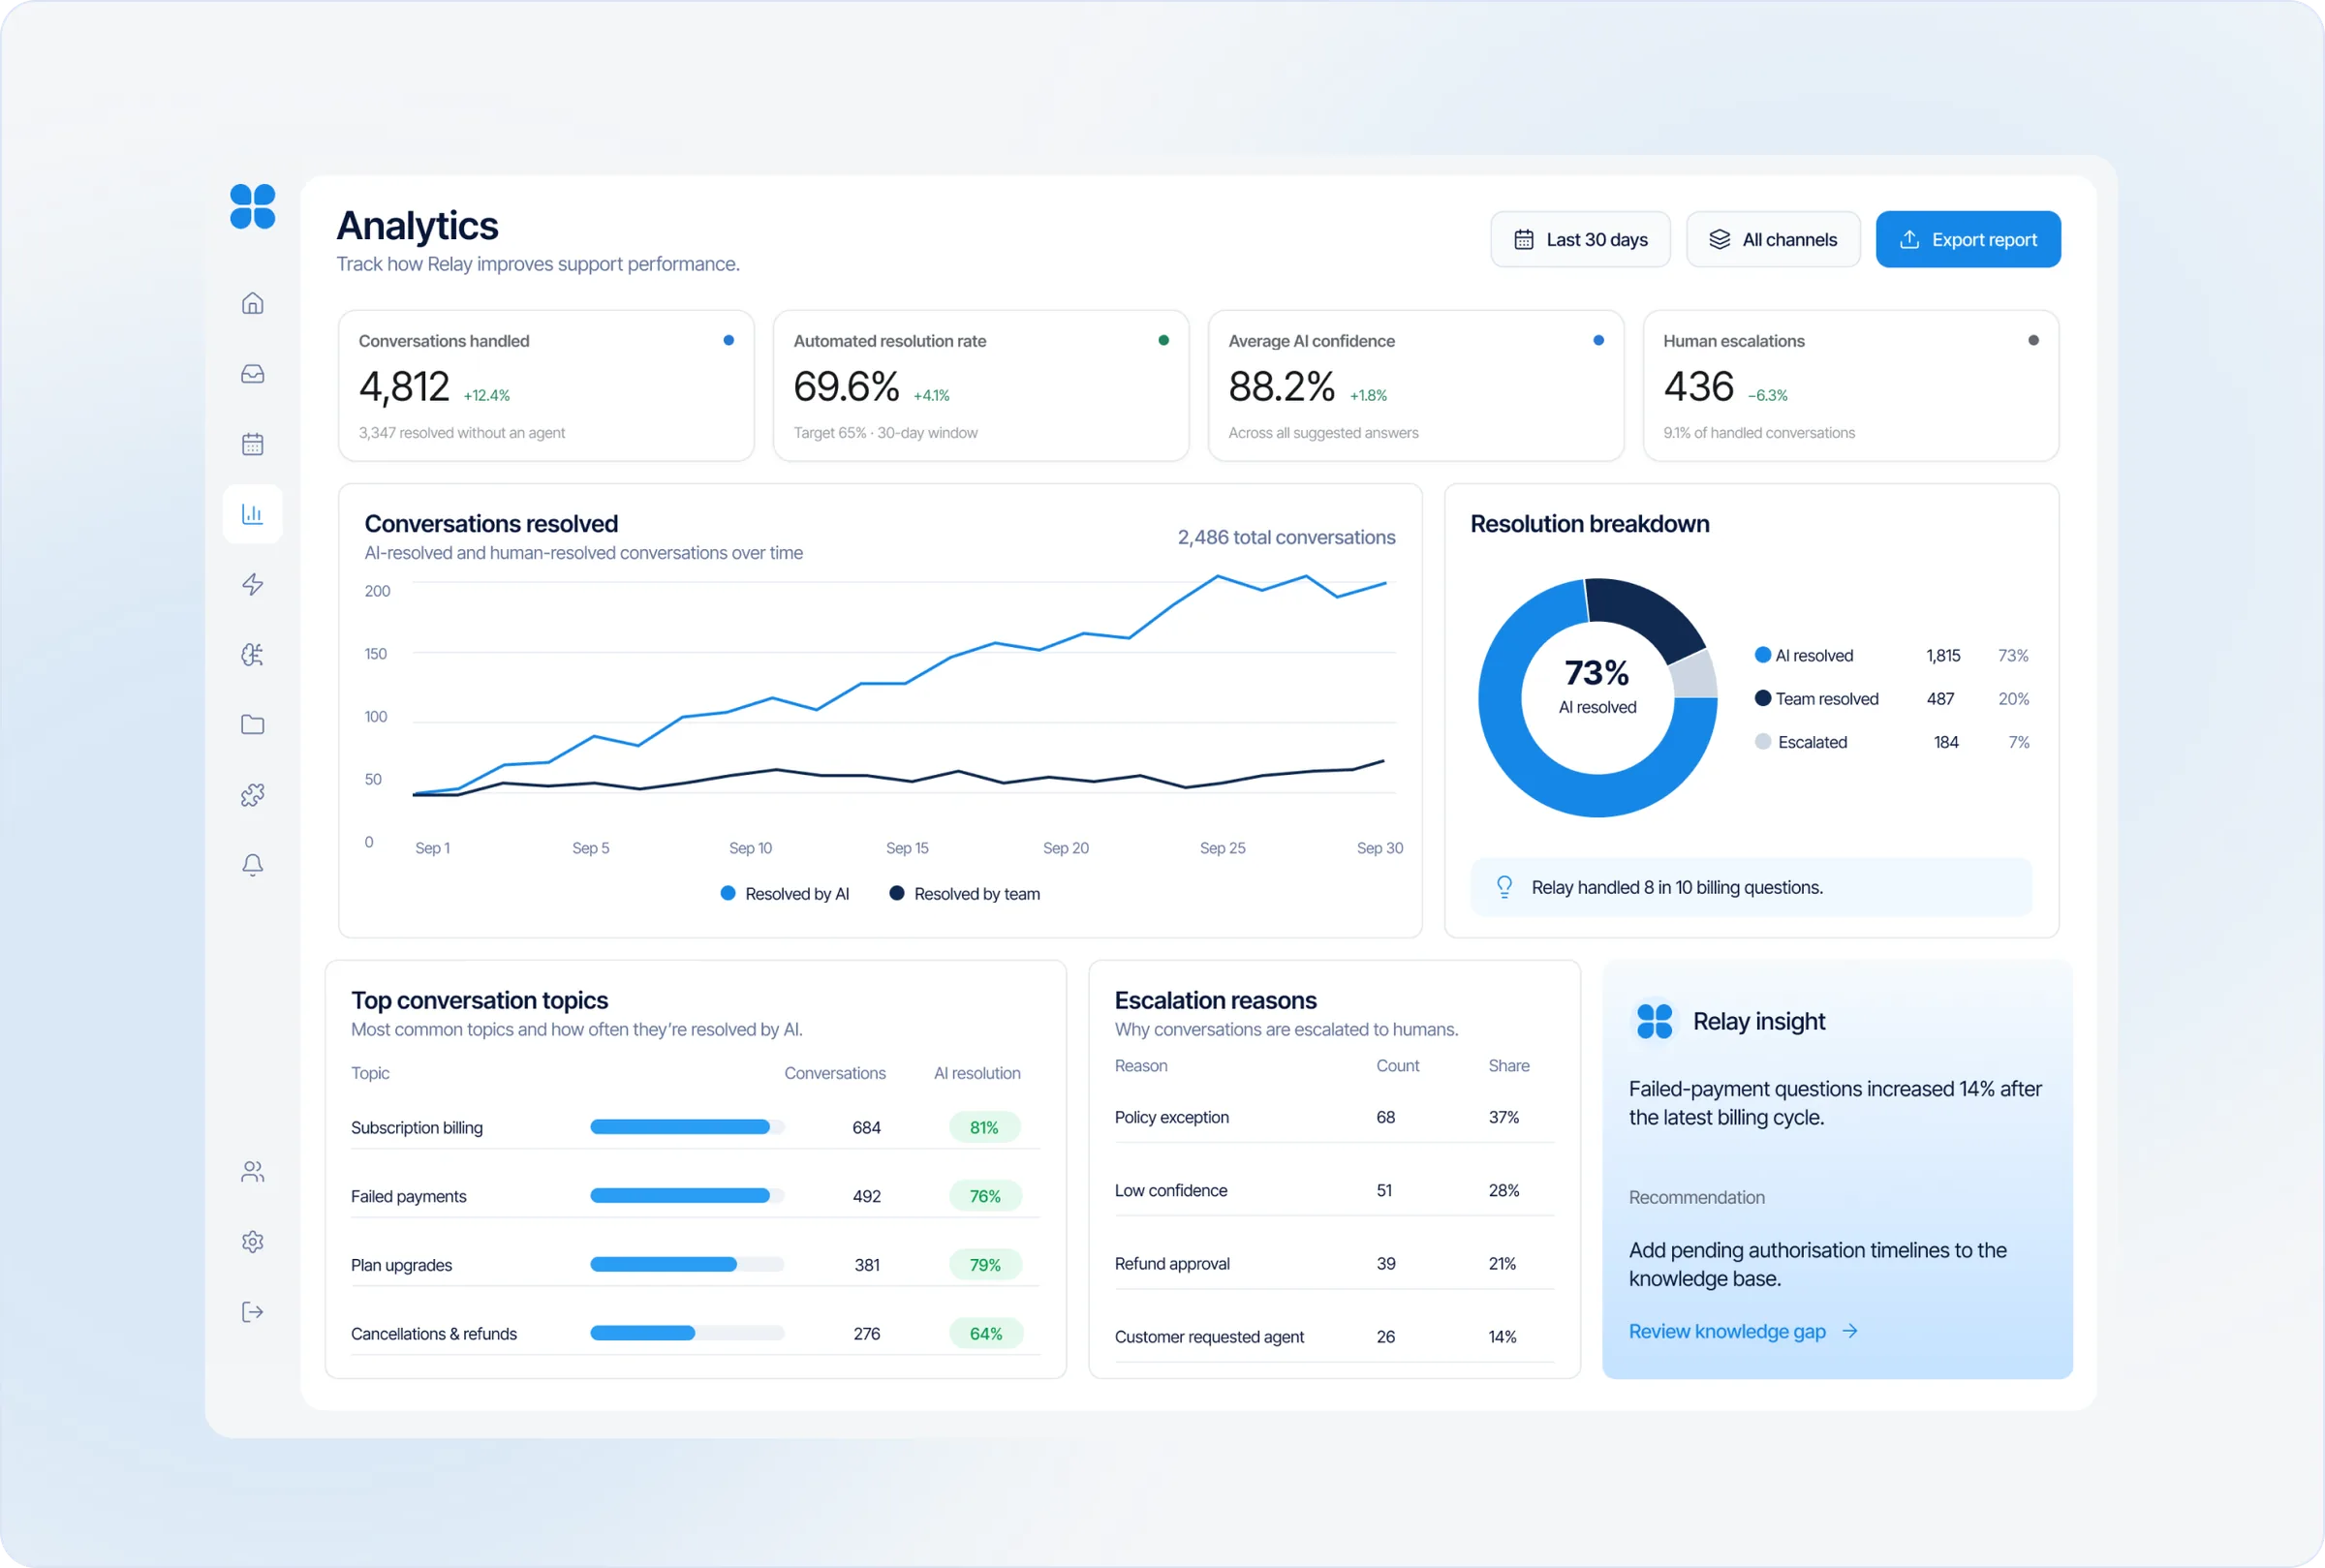
Task: Toggle the Resolved by AI legend item
Action: pos(785,894)
